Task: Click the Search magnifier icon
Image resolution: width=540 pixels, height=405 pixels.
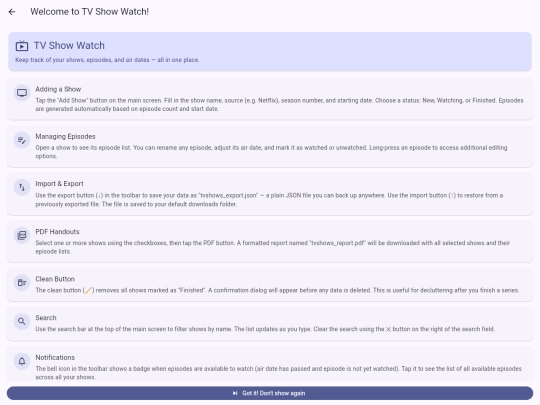Action: [22, 321]
